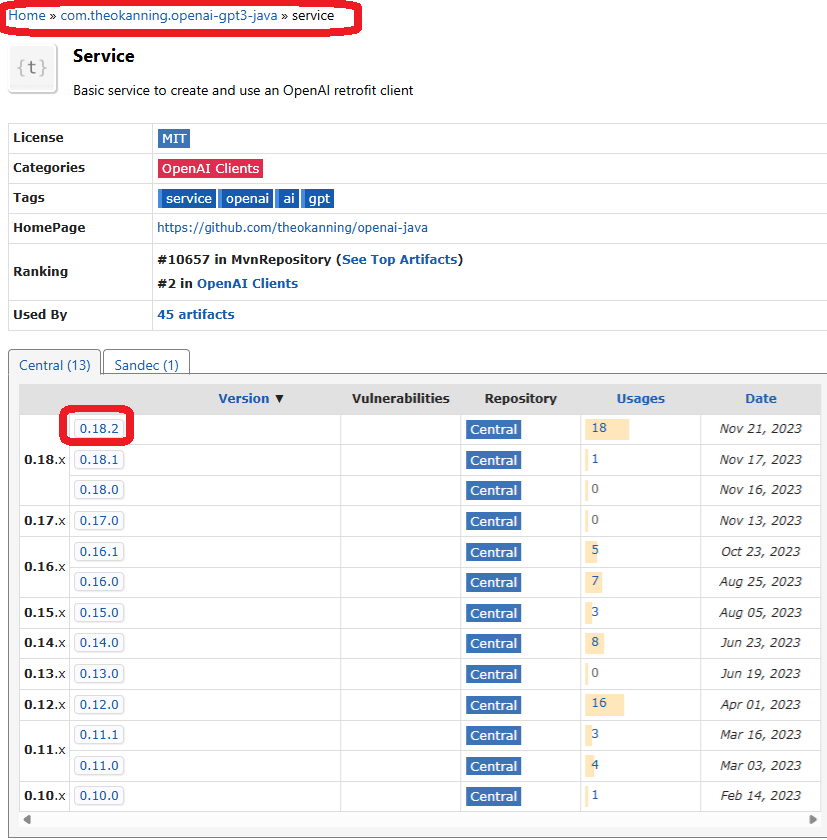
Task: Open the 5 usages of 0.16.1
Action: (595, 550)
